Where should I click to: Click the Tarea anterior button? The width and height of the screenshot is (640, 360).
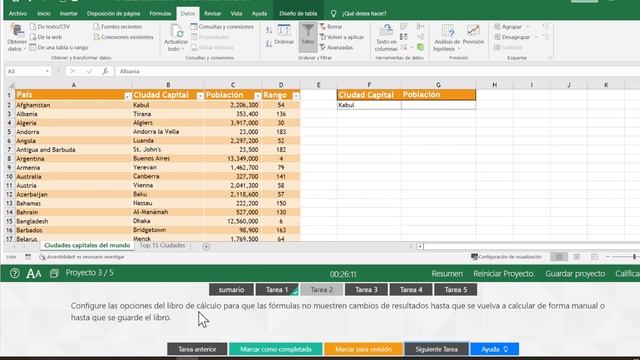197,349
